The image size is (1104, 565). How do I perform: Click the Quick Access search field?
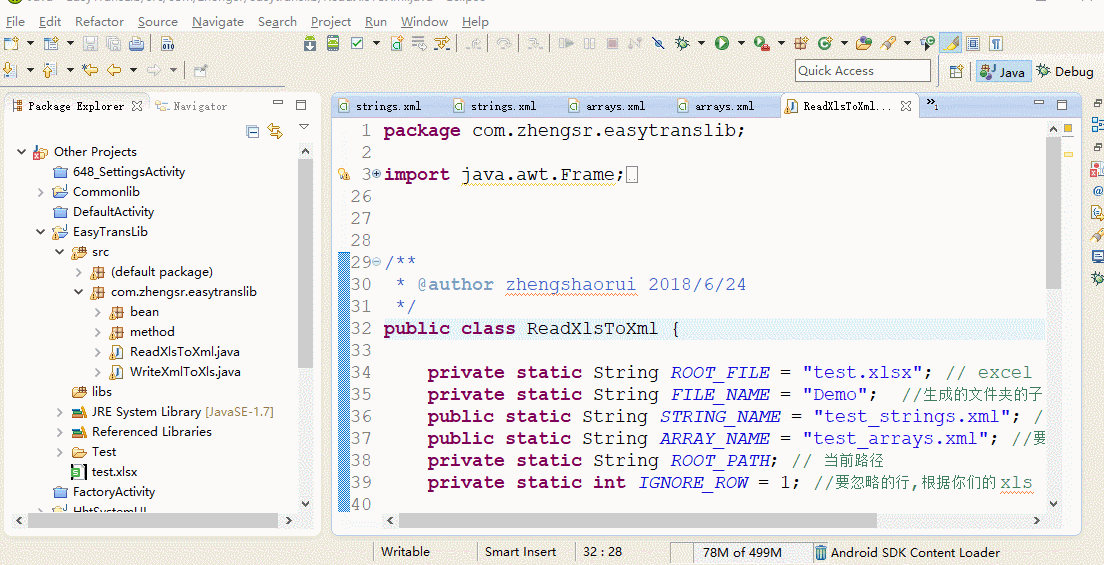click(863, 70)
